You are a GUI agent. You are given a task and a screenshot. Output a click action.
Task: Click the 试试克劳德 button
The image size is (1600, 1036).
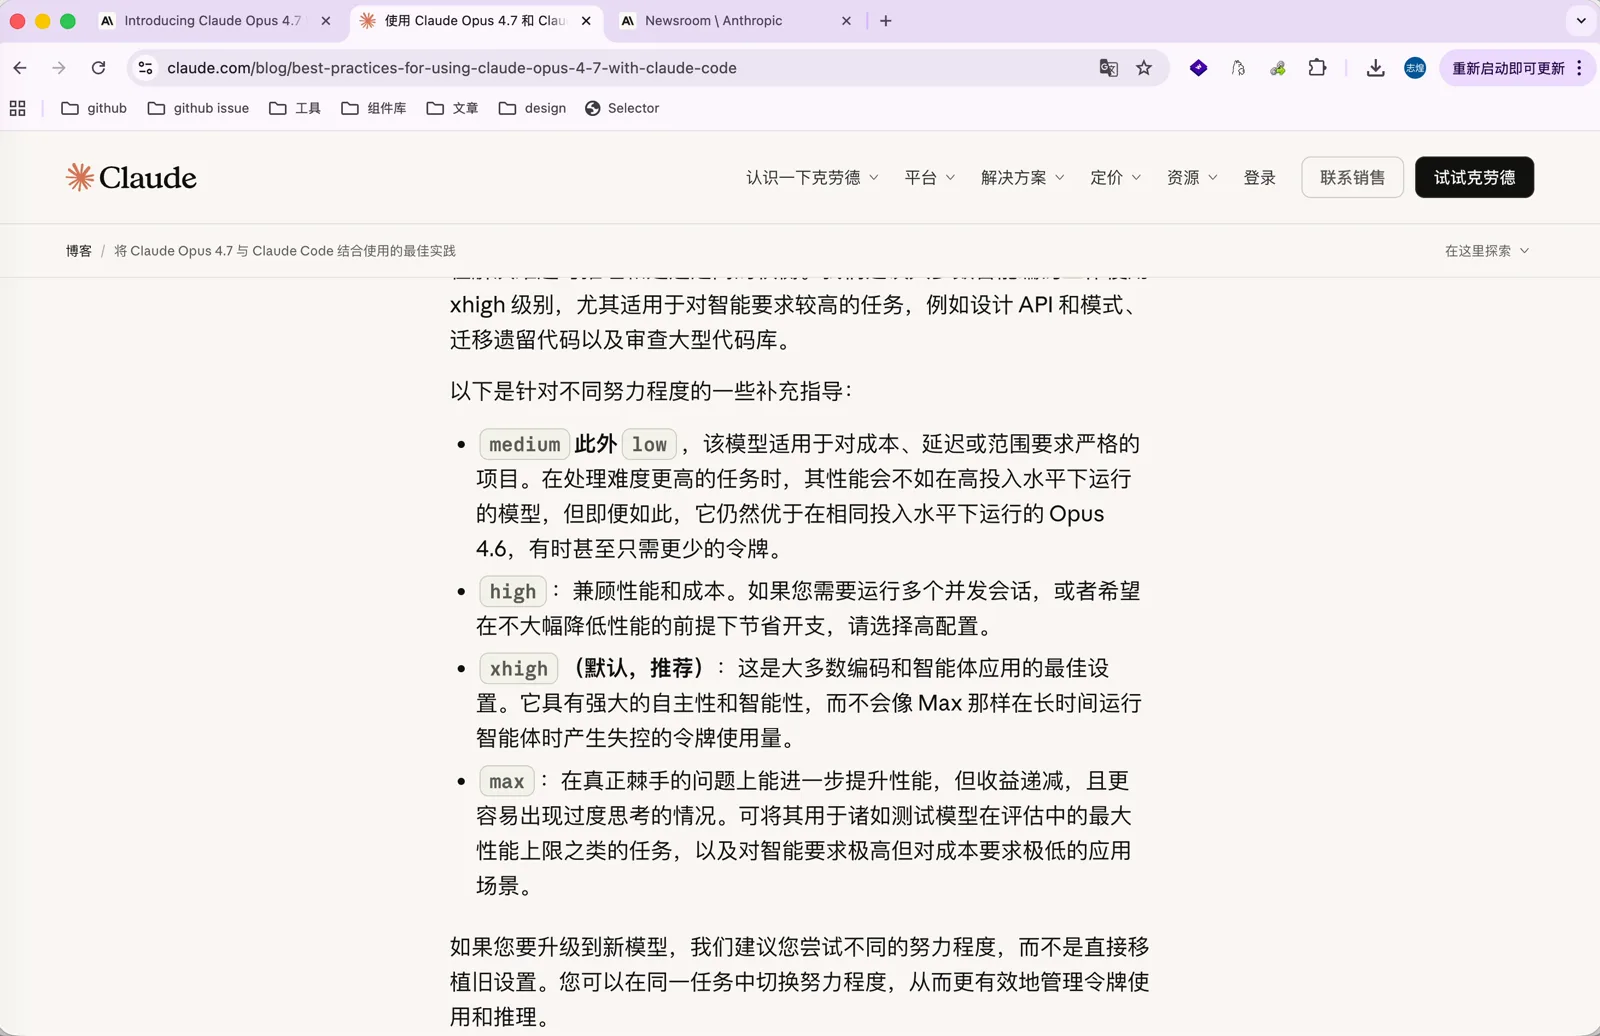click(x=1474, y=177)
